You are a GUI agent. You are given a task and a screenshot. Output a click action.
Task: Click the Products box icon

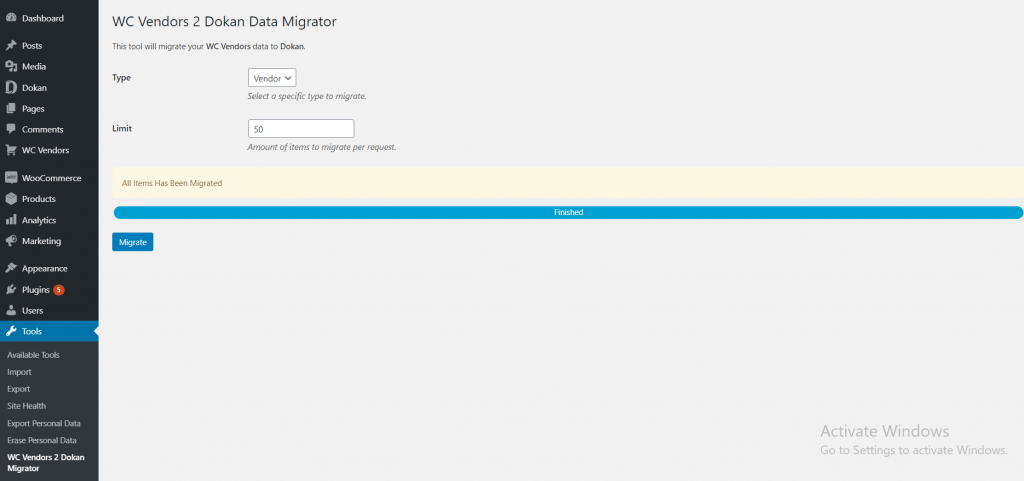pos(10,199)
